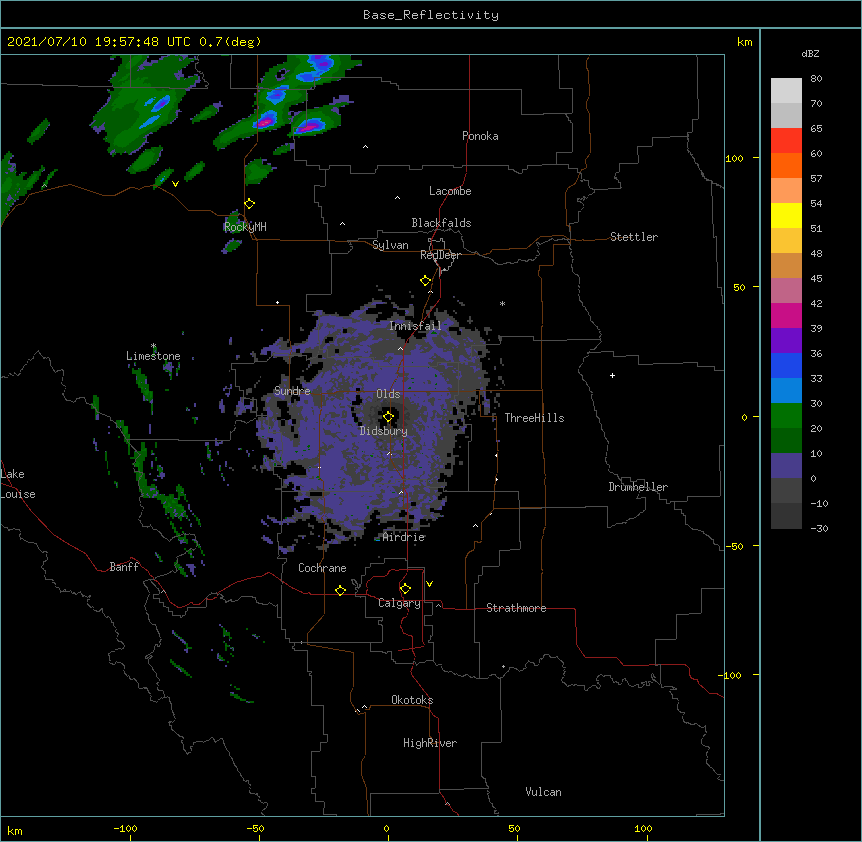Click the RockyMH label
This screenshot has width=862, height=842.
(x=245, y=227)
